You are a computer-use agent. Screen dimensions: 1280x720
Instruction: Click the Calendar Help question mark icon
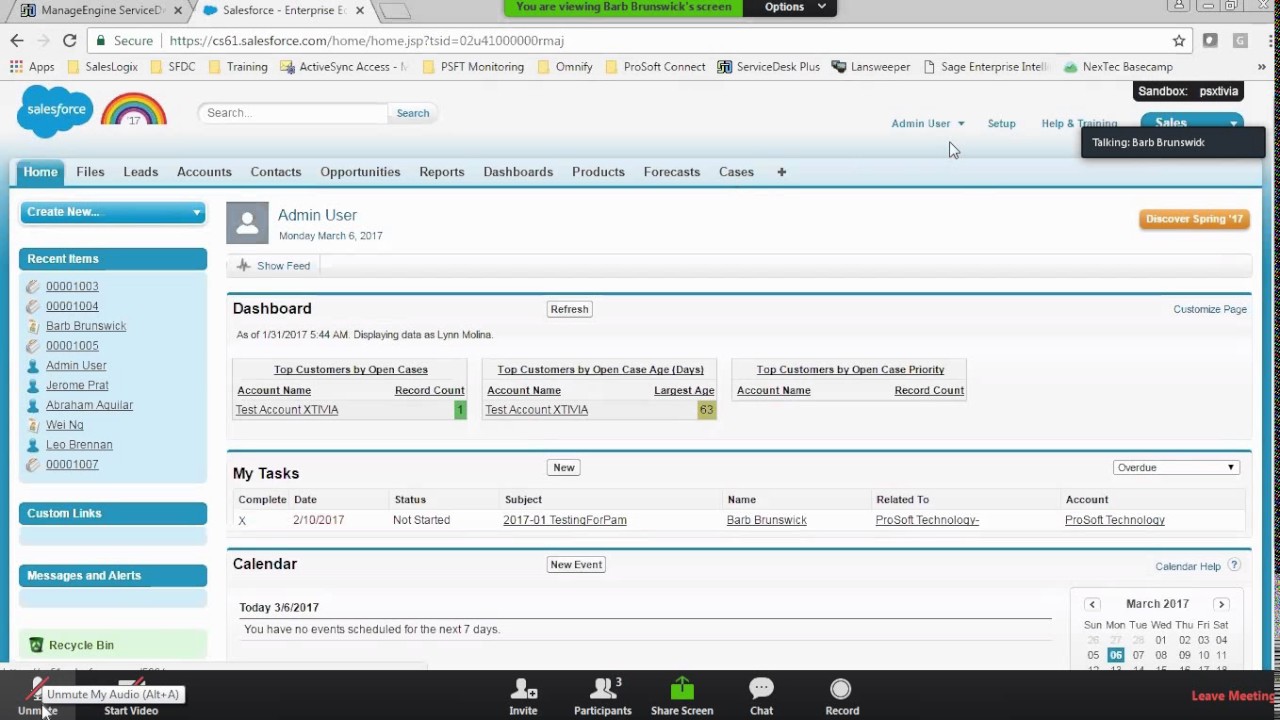point(1234,566)
